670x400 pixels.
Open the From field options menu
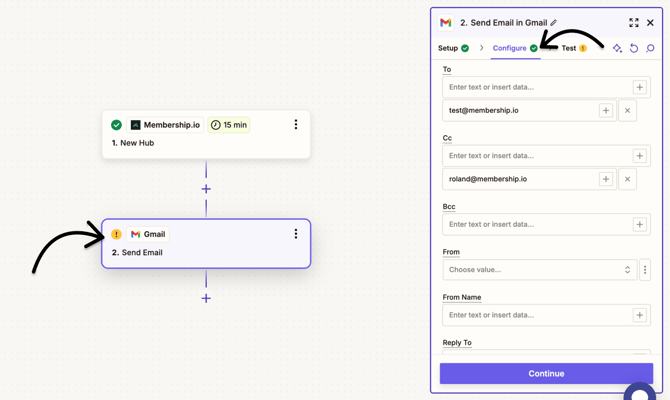(645, 270)
